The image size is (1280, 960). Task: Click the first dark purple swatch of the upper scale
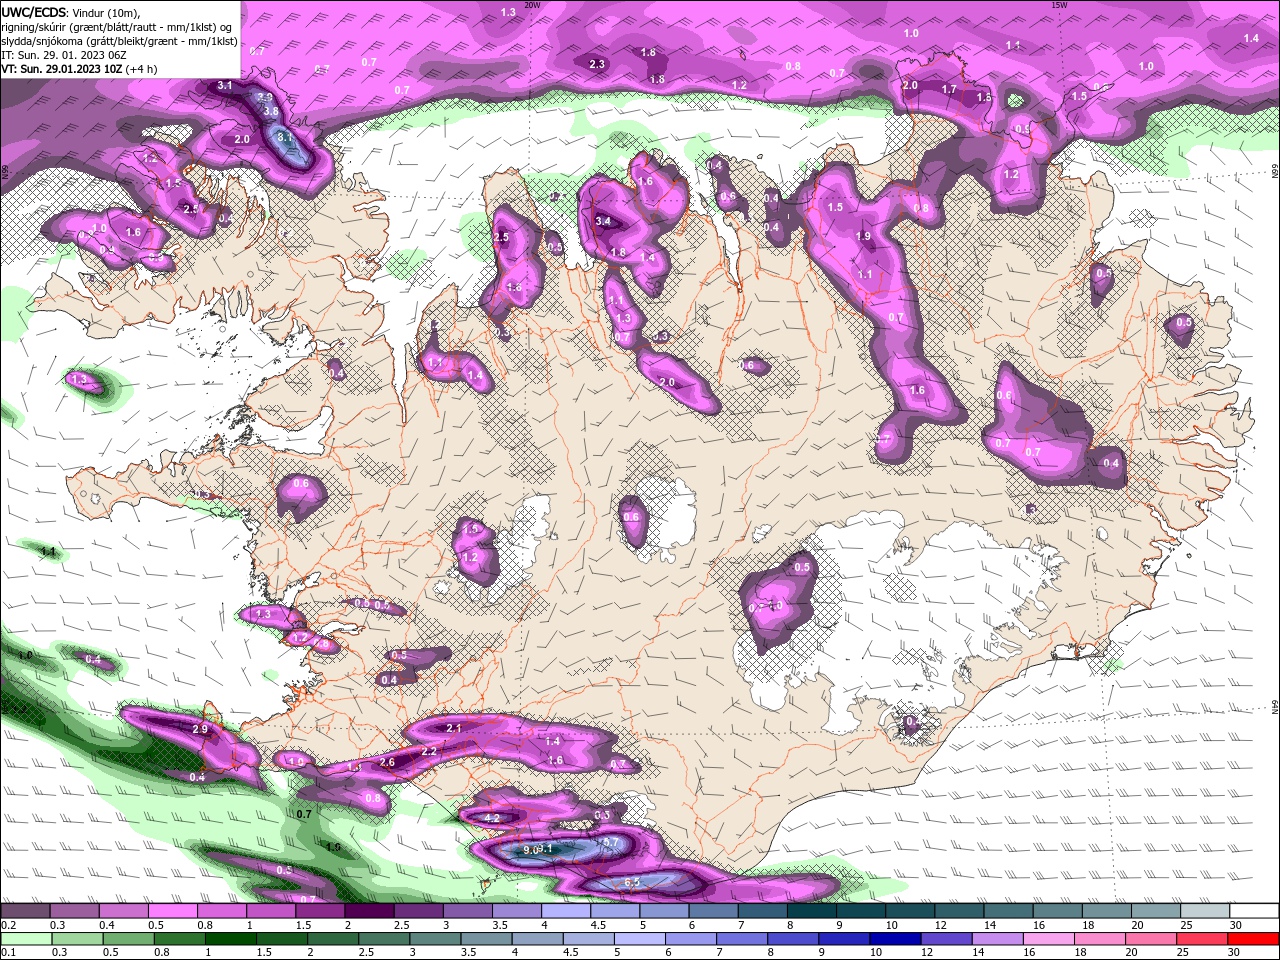[x=25, y=912]
